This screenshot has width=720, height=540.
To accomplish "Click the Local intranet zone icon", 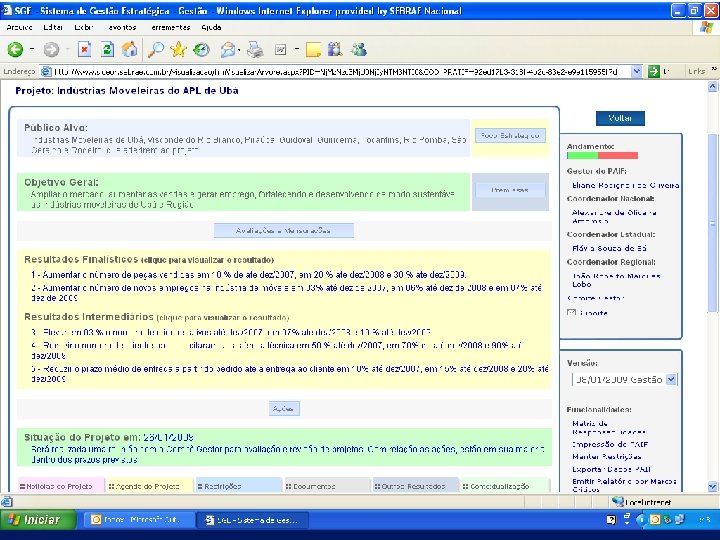I will [x=618, y=501].
